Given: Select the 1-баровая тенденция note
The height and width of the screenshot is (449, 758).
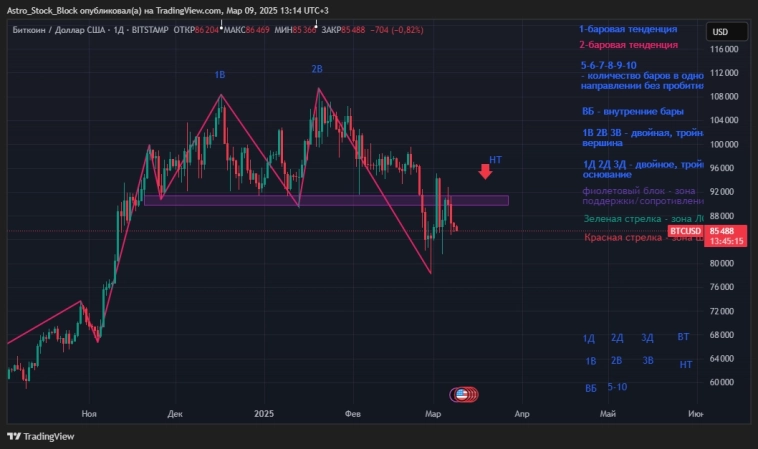Looking at the screenshot, I should pyautogui.click(x=628, y=29).
